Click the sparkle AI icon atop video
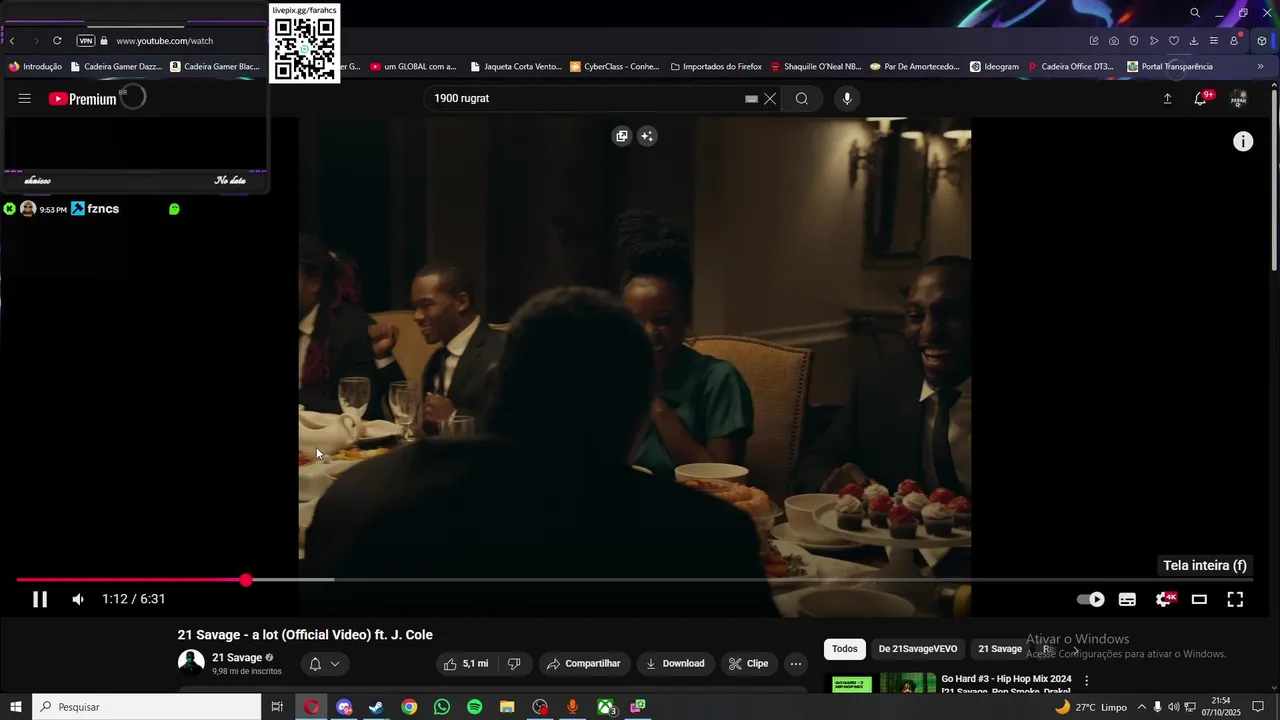 tap(647, 137)
